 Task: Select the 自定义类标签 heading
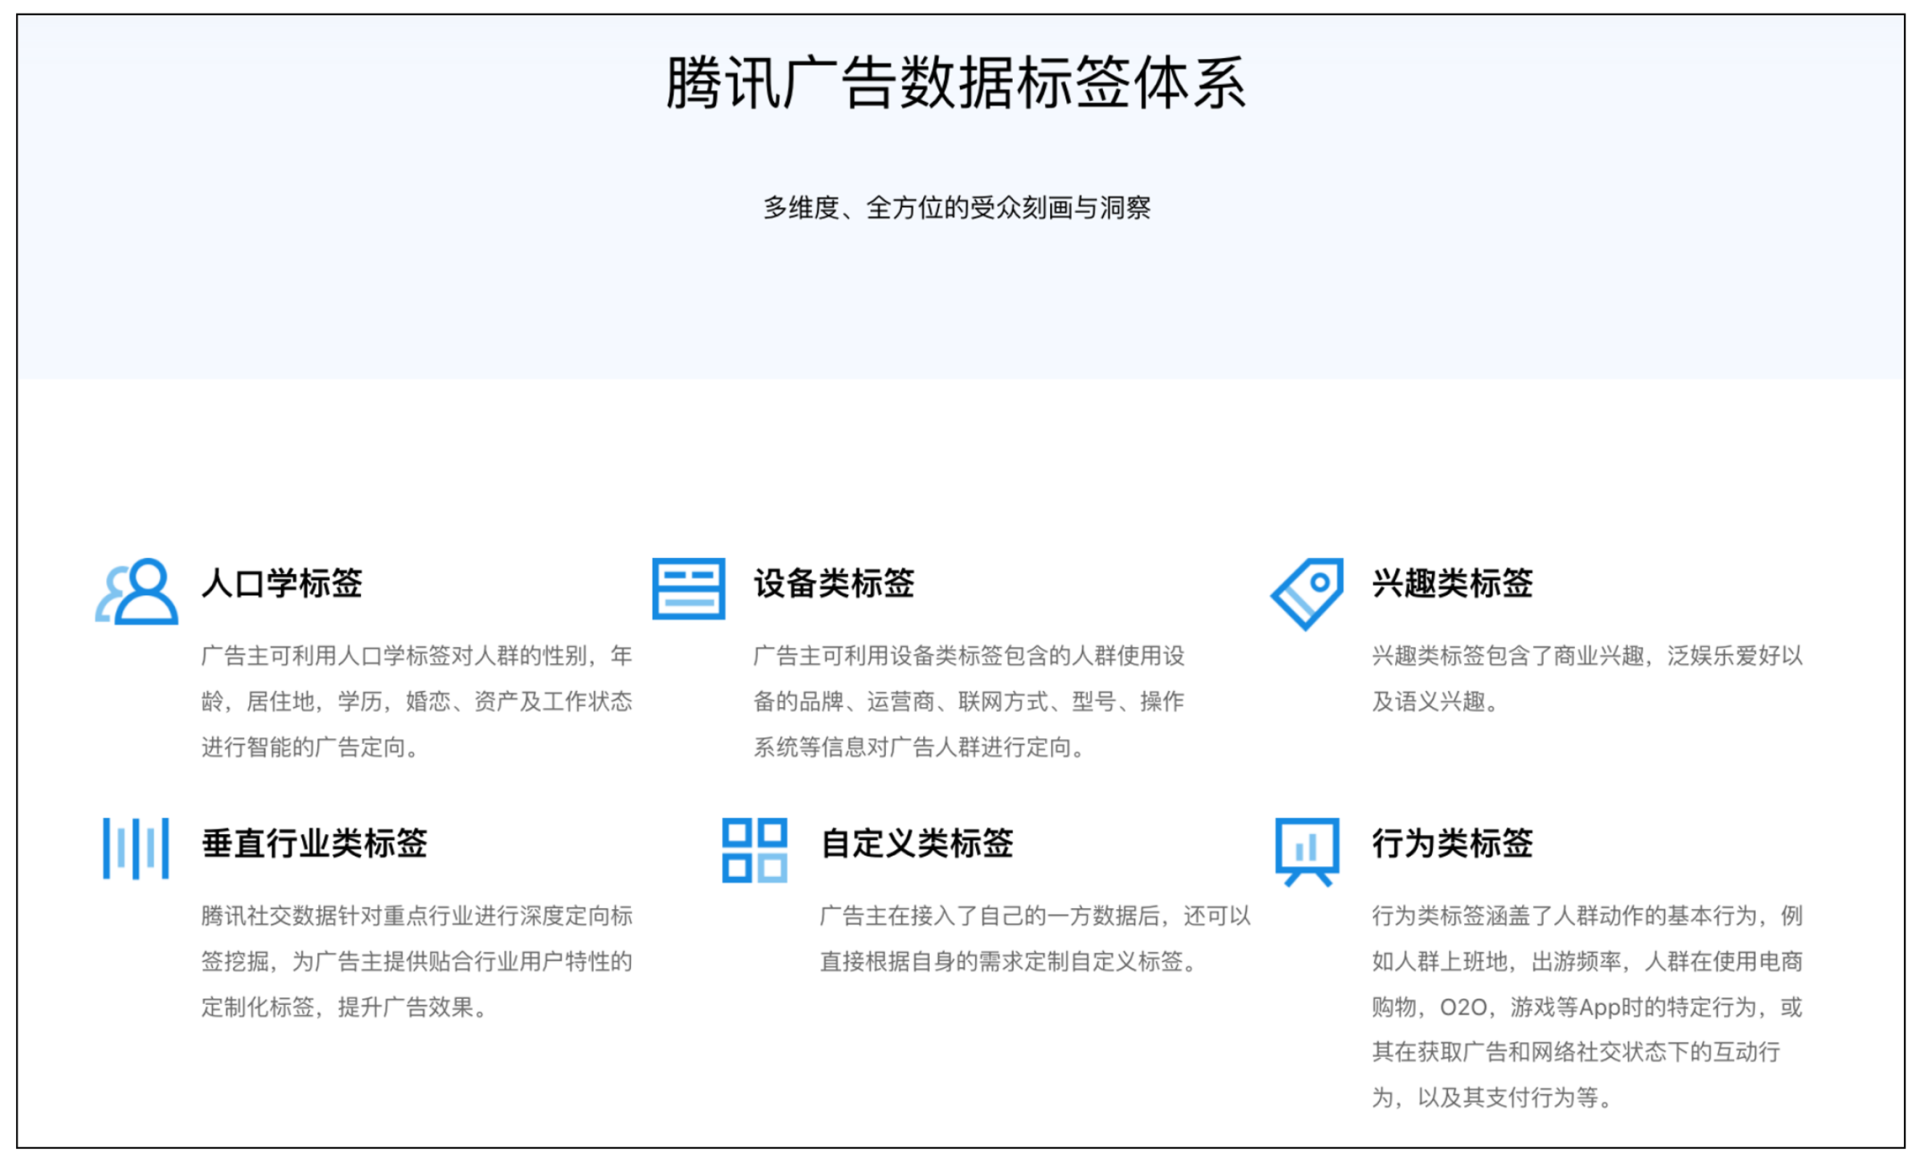coord(917,845)
